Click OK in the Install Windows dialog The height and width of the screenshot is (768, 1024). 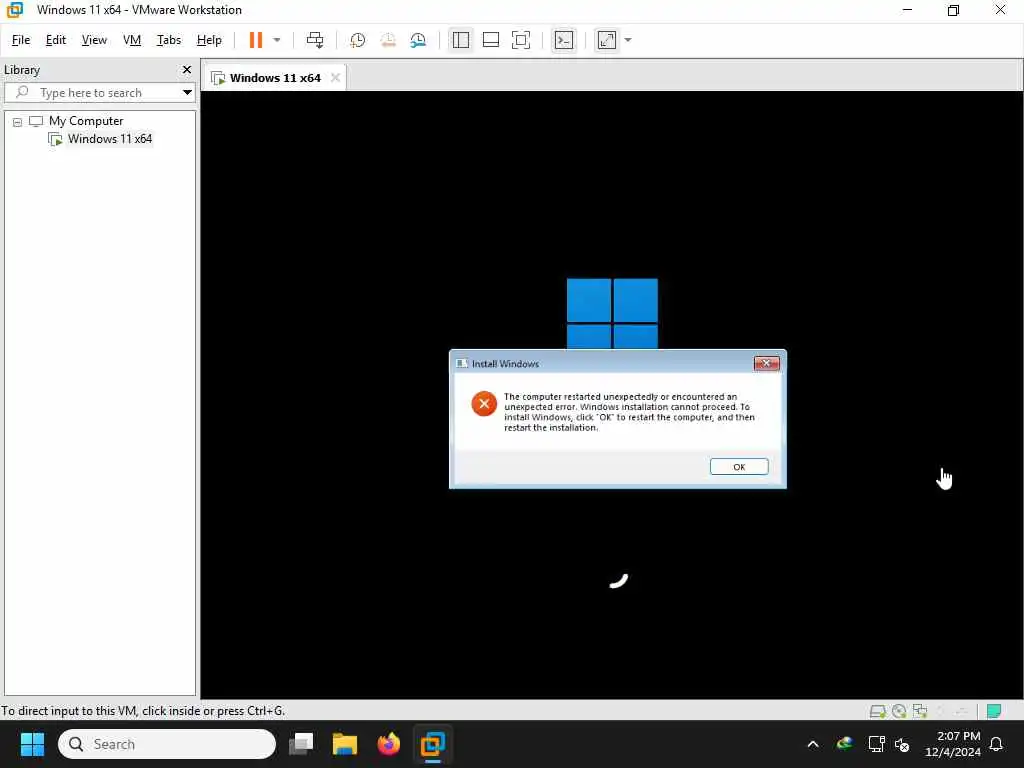pyautogui.click(x=739, y=466)
